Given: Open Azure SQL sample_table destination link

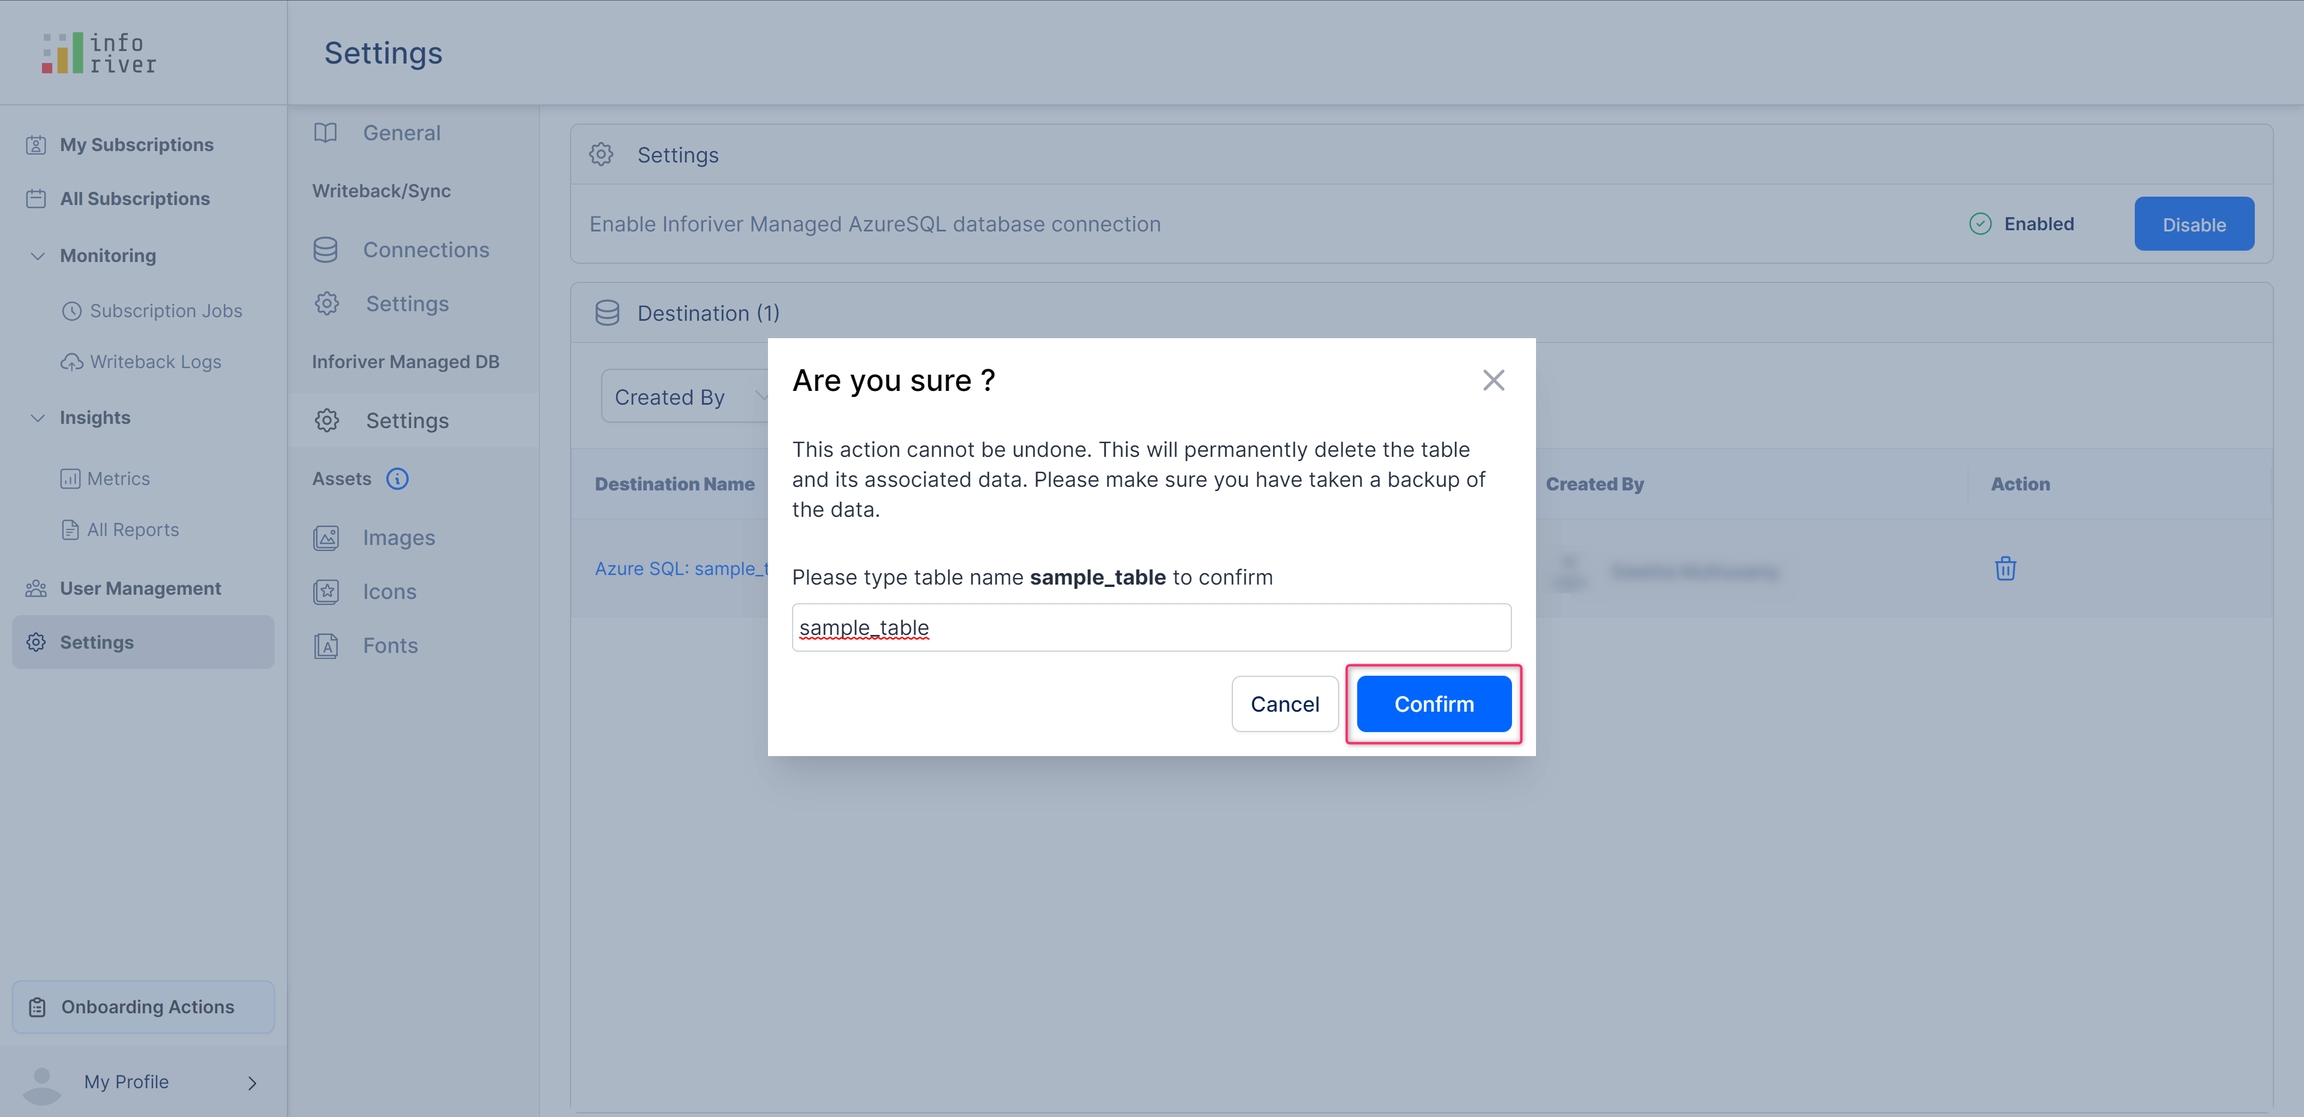Looking at the screenshot, I should click(x=680, y=568).
